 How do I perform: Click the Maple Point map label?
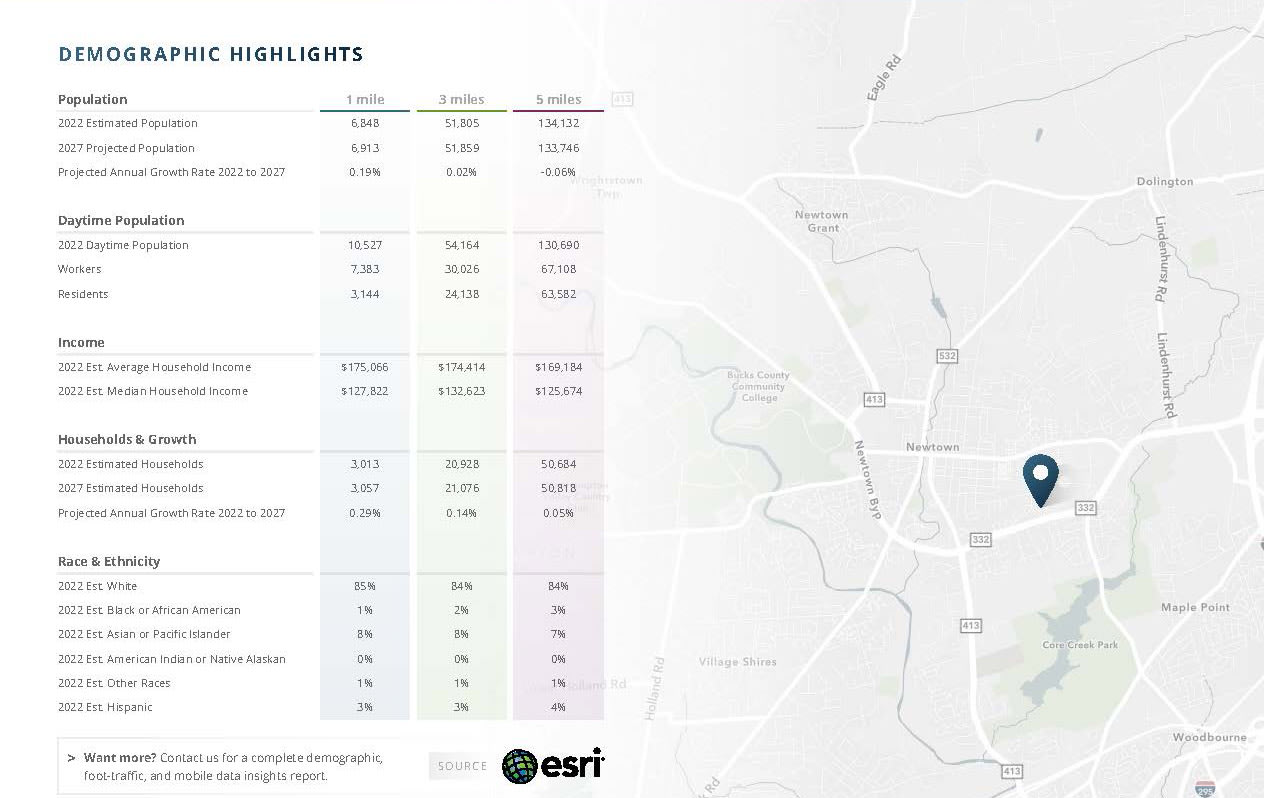[x=1195, y=607]
